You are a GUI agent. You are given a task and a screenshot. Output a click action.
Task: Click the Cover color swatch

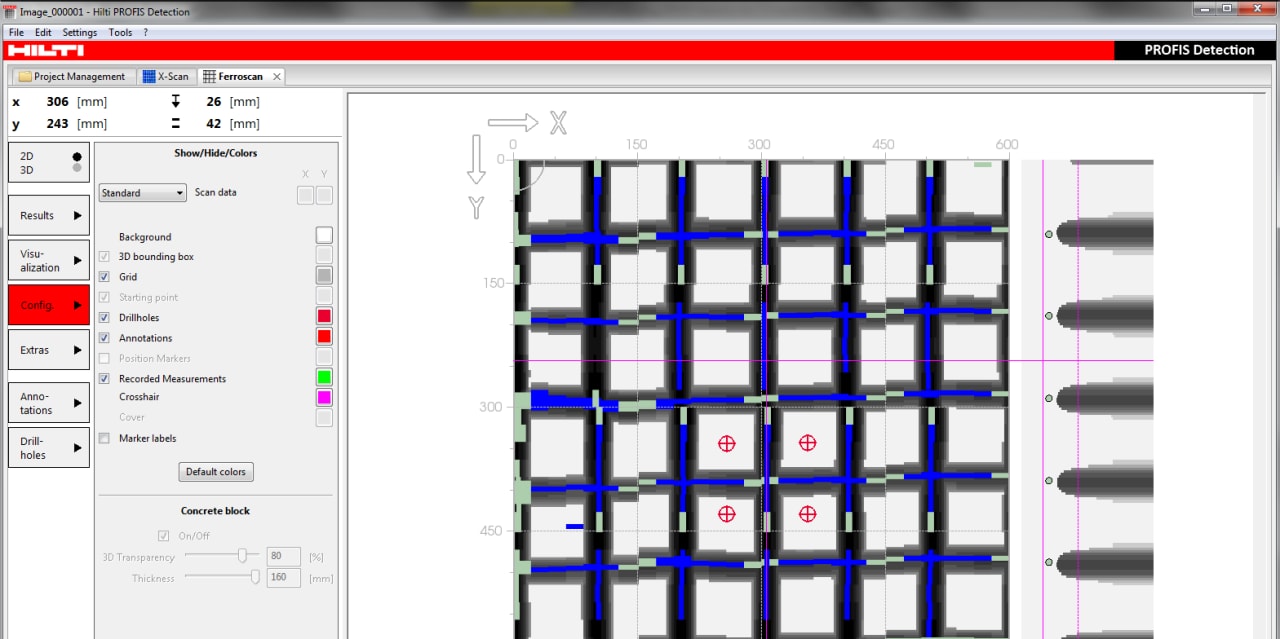coord(324,418)
